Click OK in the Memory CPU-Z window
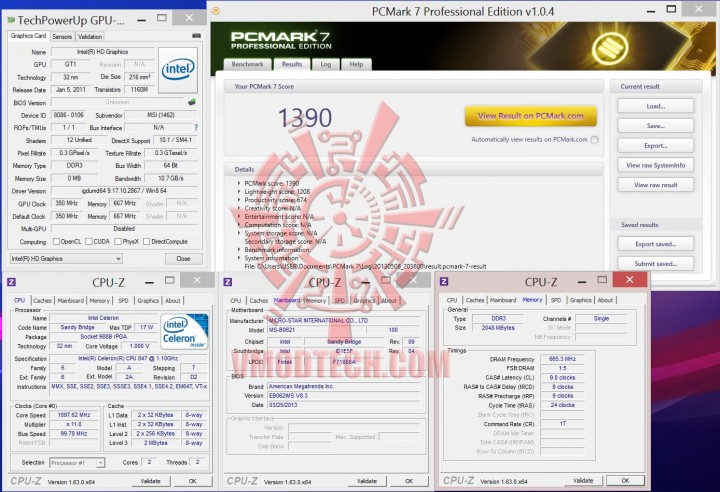 pos(625,481)
